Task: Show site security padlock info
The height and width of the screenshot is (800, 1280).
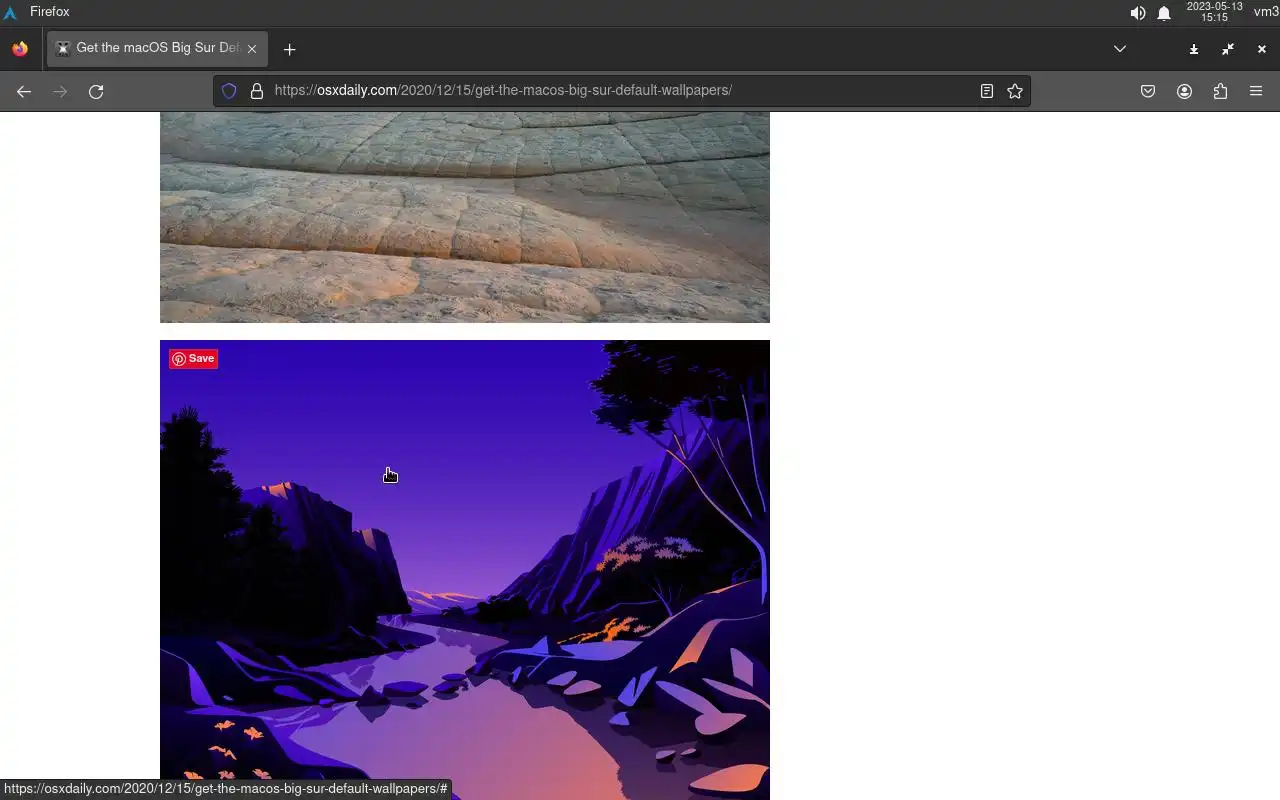Action: (x=257, y=91)
